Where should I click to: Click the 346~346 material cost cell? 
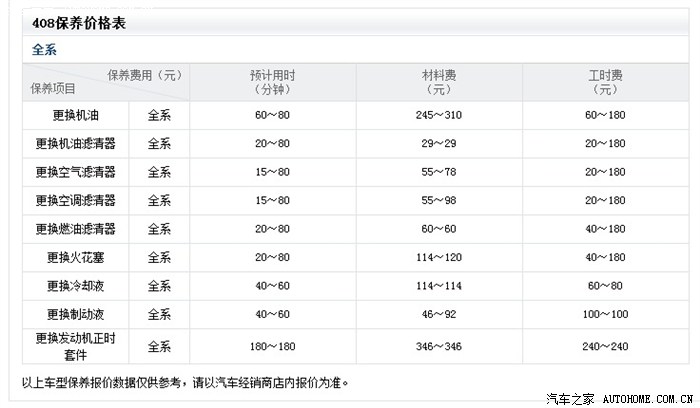click(x=439, y=346)
